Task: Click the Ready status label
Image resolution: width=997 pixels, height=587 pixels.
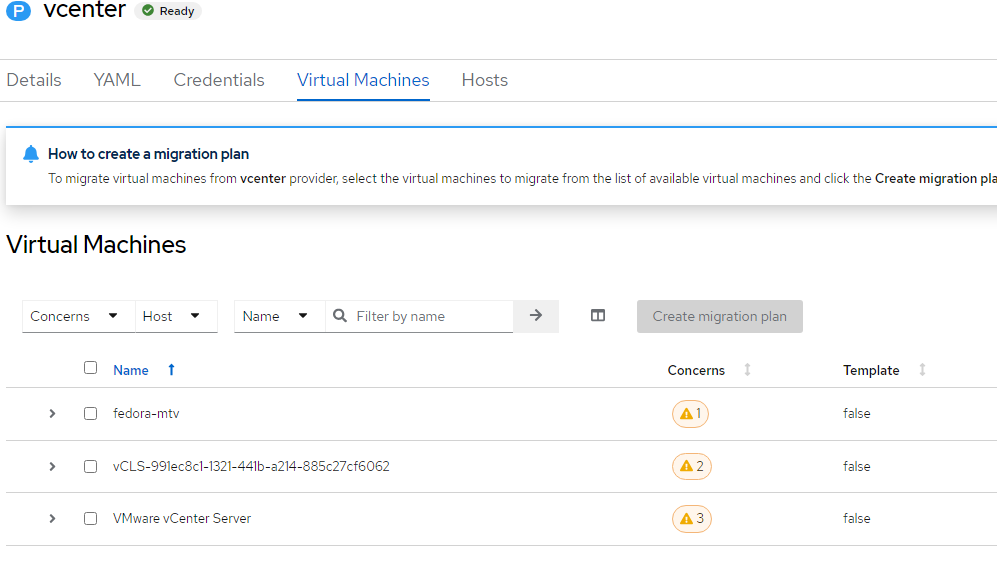Action: pos(177,11)
